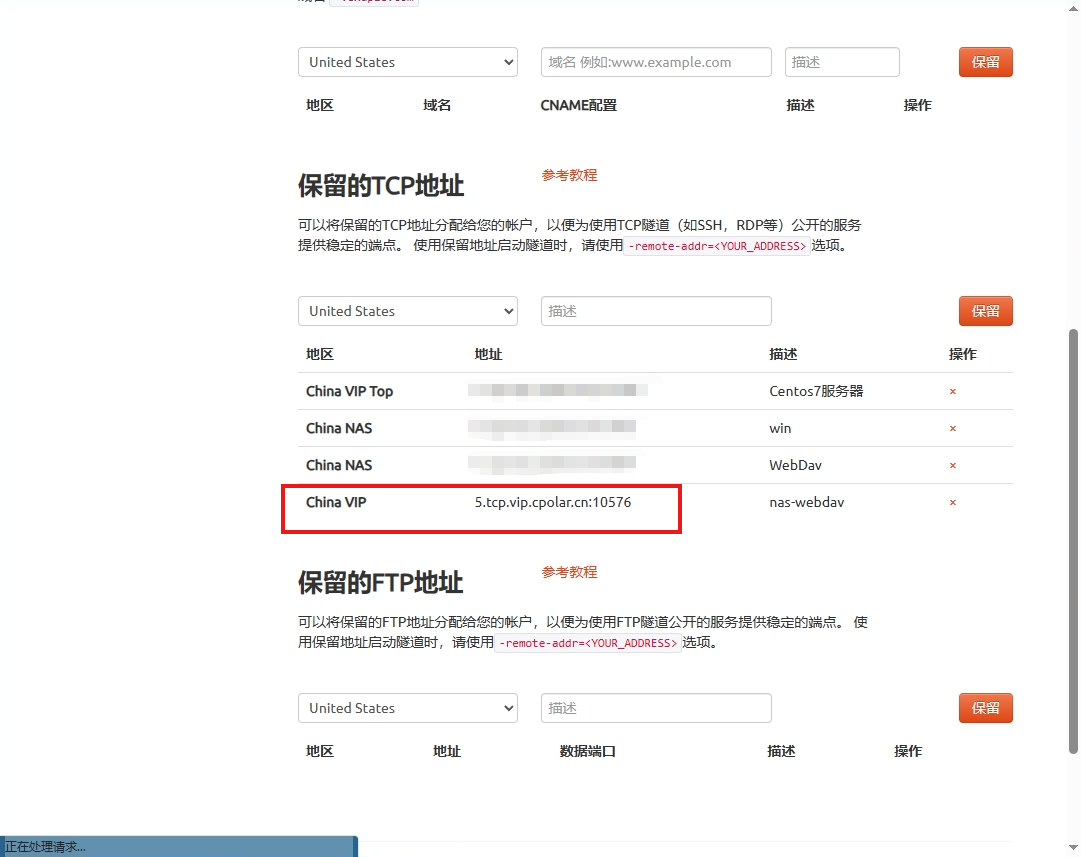The width and height of the screenshot is (1081, 857).
Task: Click 保留 button to reserve TCP address
Action: coord(985,311)
